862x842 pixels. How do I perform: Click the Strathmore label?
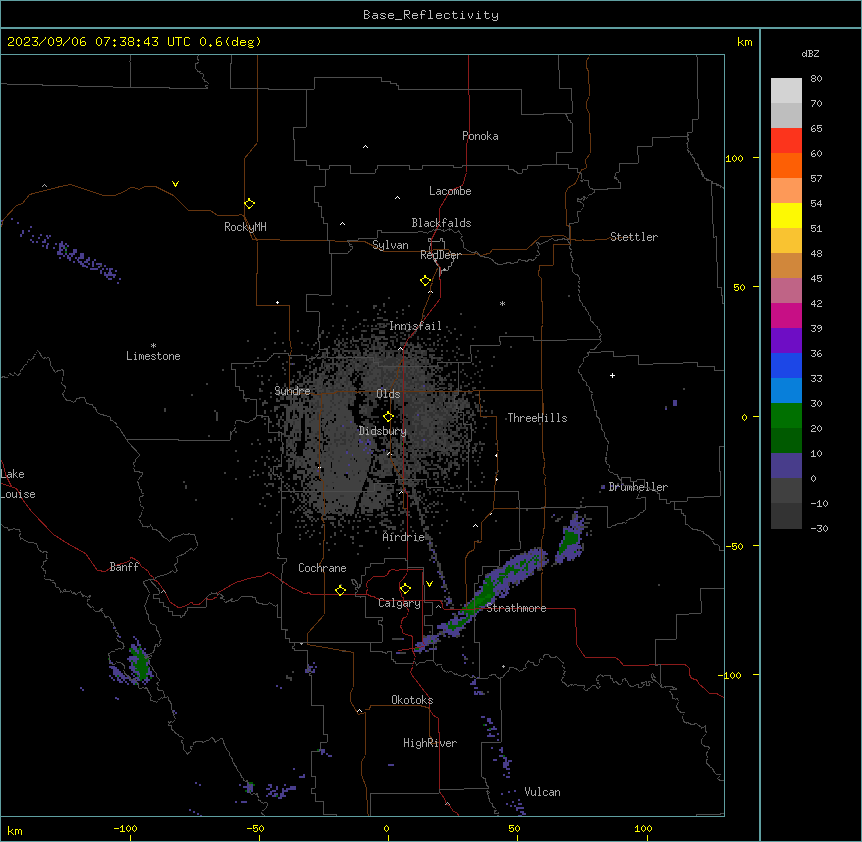click(x=516, y=608)
